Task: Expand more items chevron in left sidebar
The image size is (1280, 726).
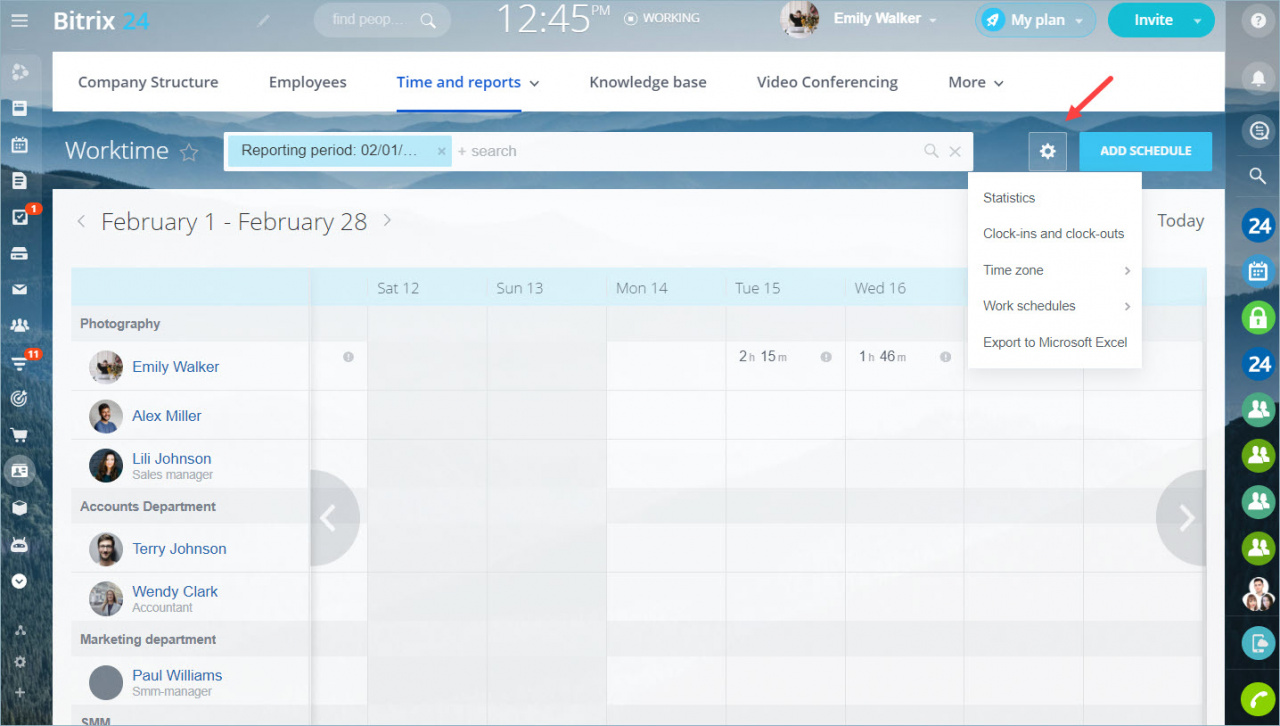Action: [x=19, y=580]
